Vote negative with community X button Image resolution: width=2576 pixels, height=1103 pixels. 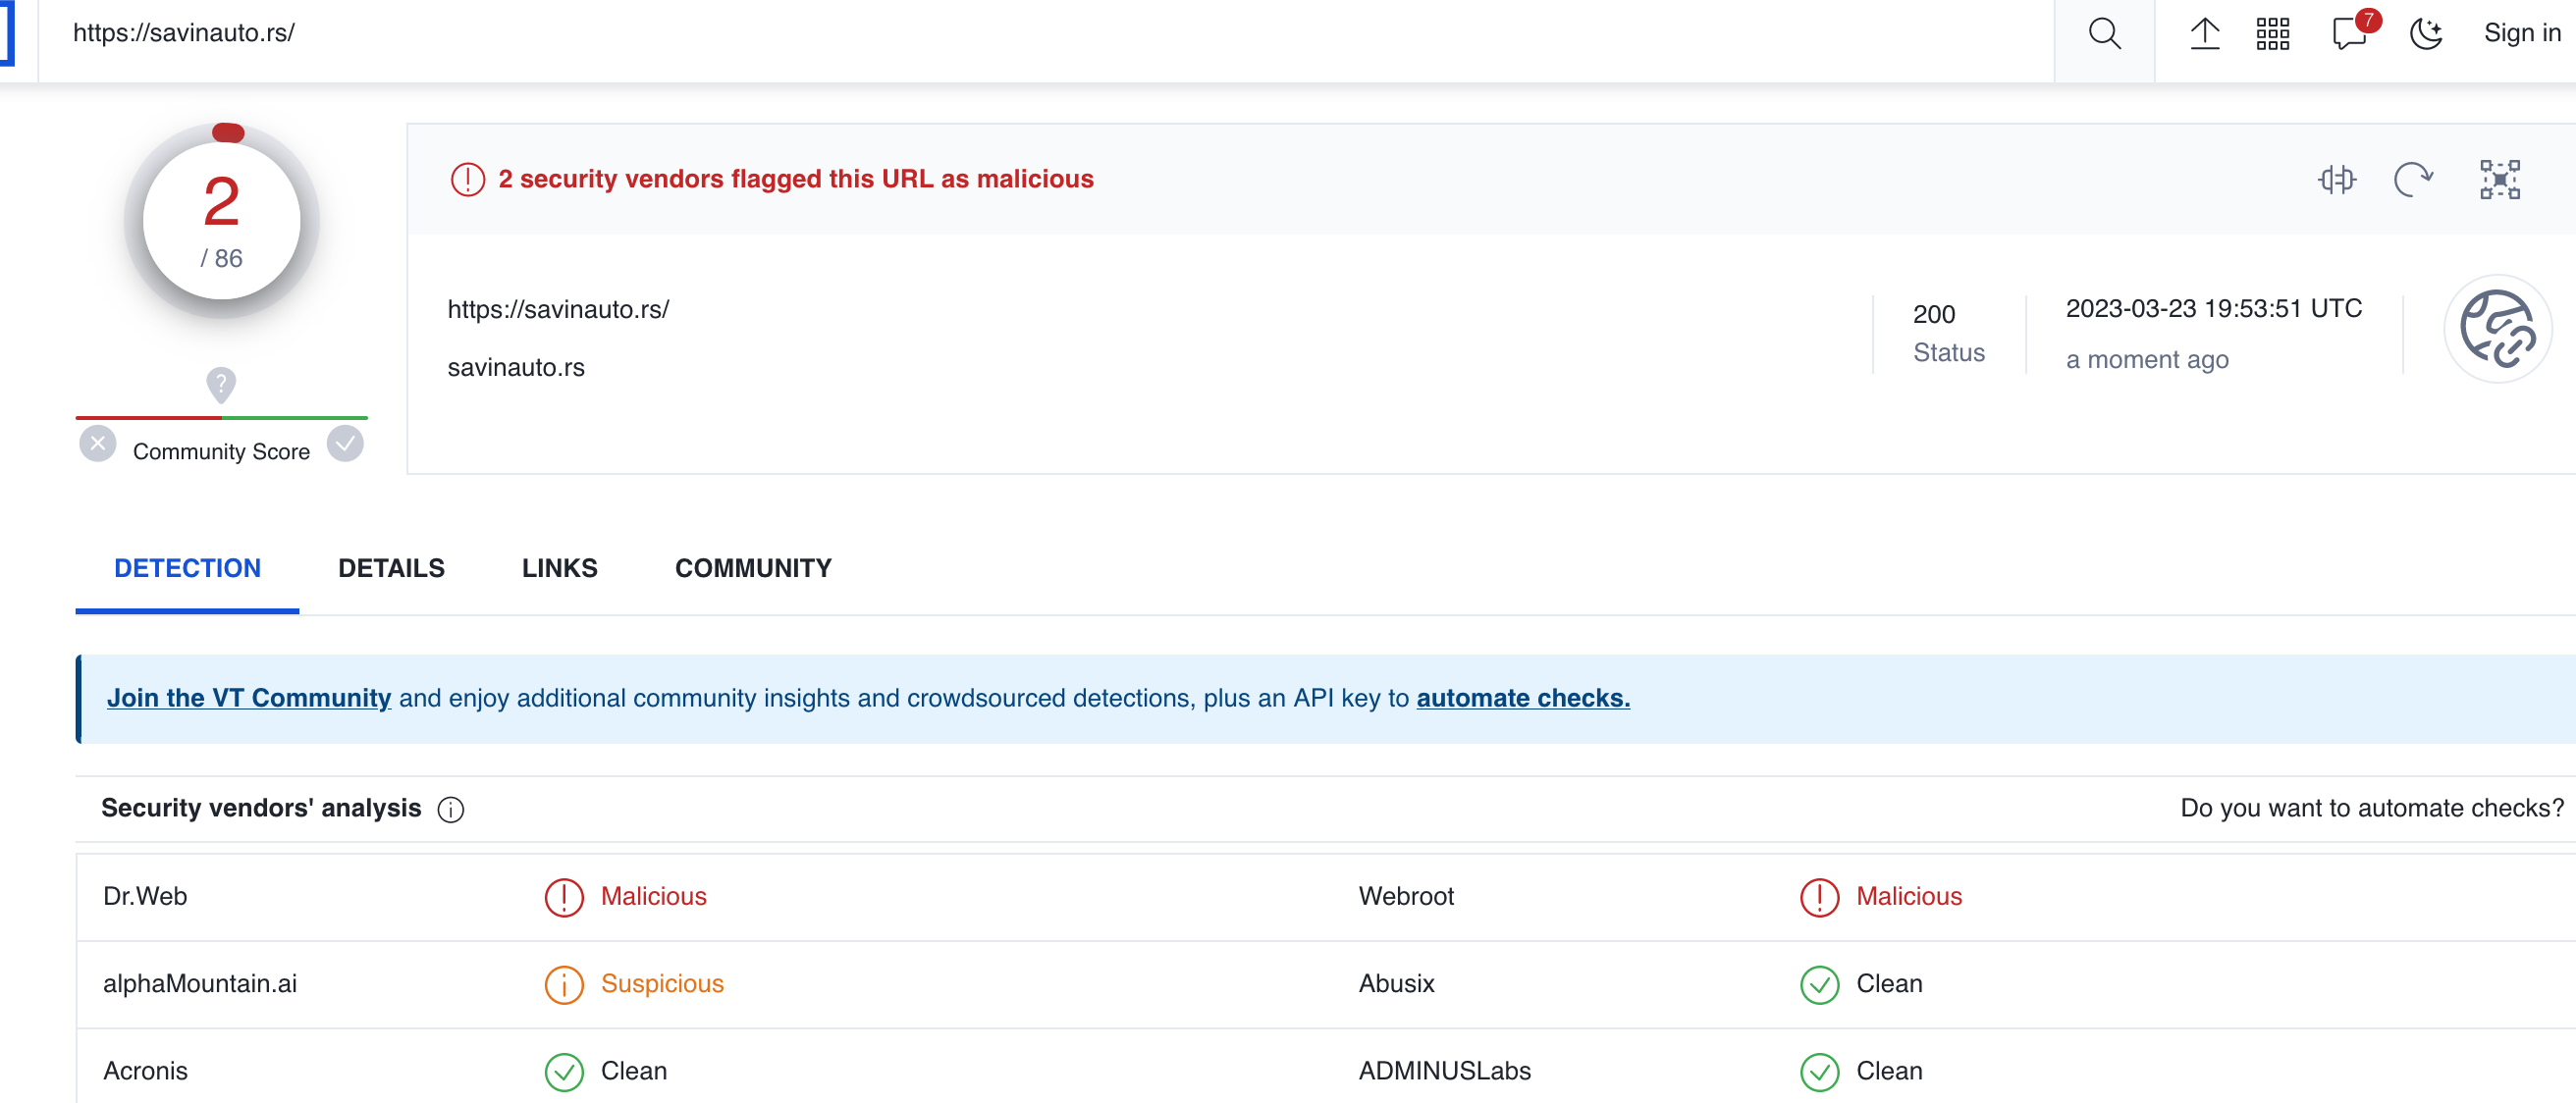(x=98, y=443)
